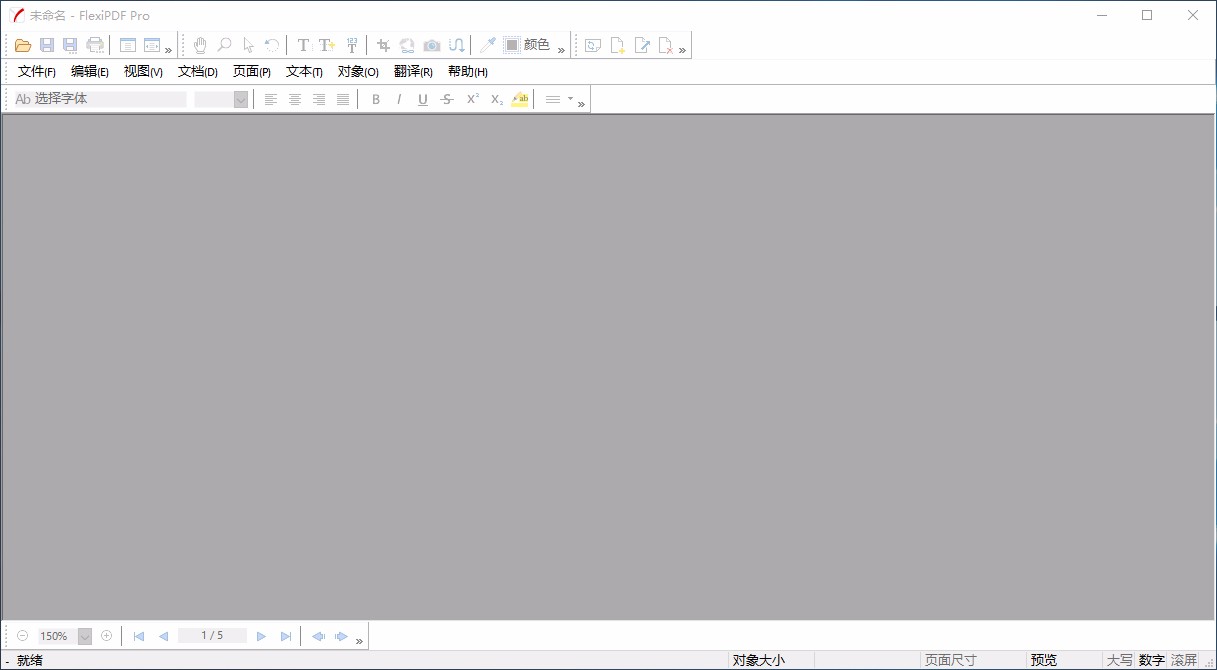Go to first page arrow

point(139,636)
